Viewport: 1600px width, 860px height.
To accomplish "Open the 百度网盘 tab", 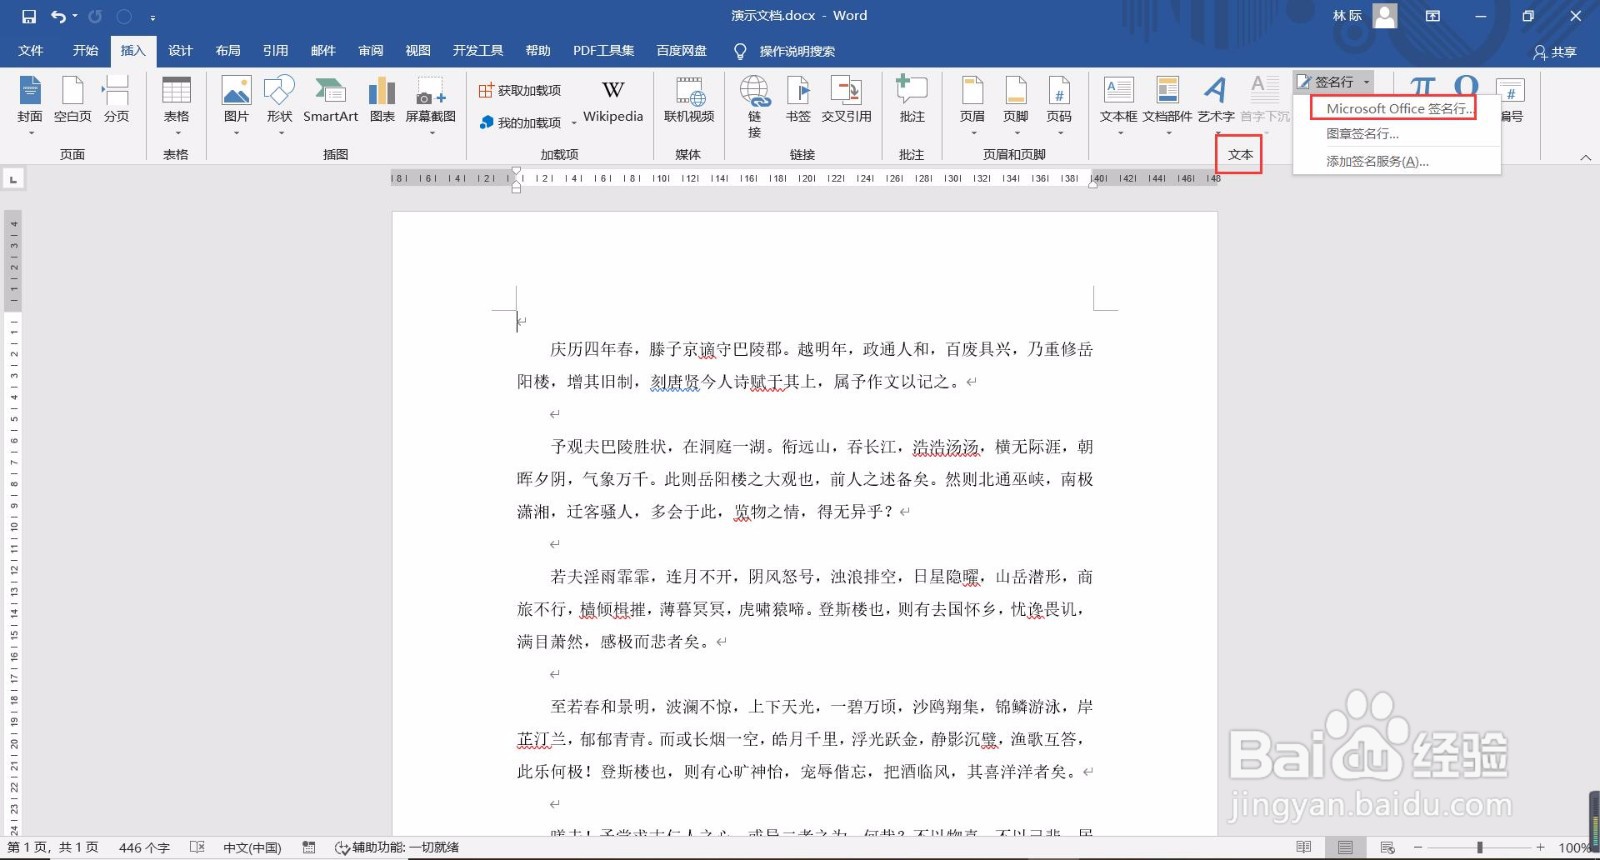I will 681,51.
